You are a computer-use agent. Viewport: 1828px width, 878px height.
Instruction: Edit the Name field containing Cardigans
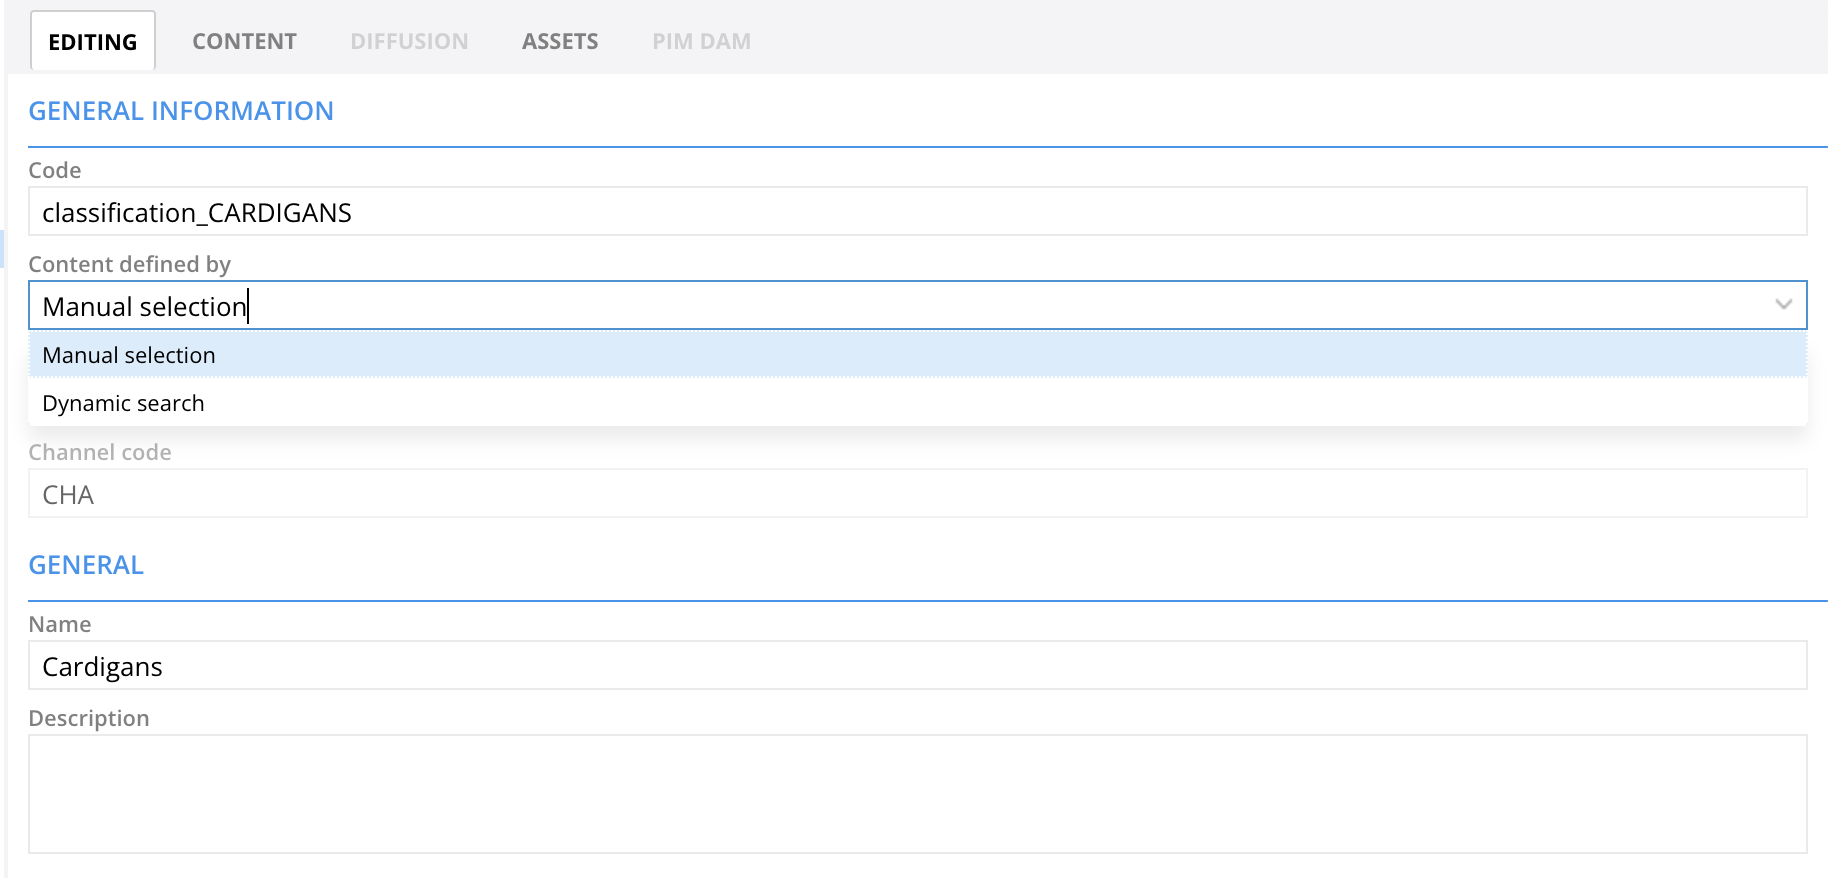[917, 665]
